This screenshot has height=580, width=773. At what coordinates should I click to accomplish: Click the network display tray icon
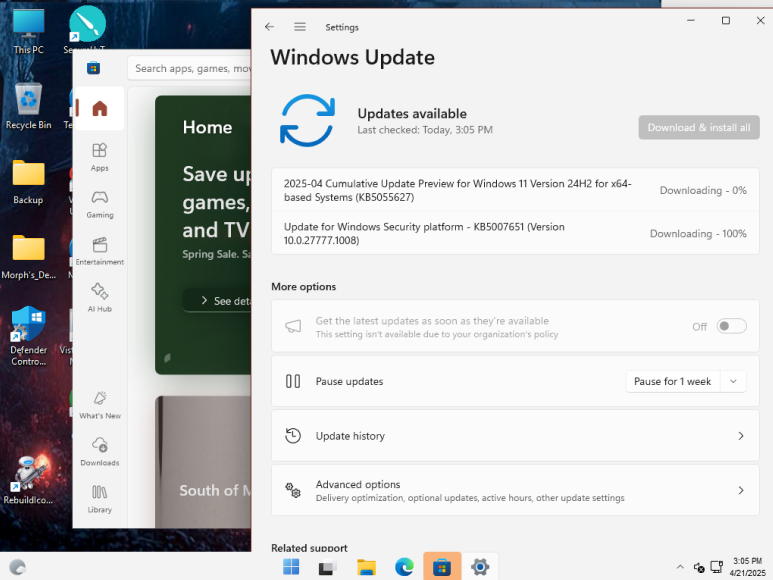[716, 567]
